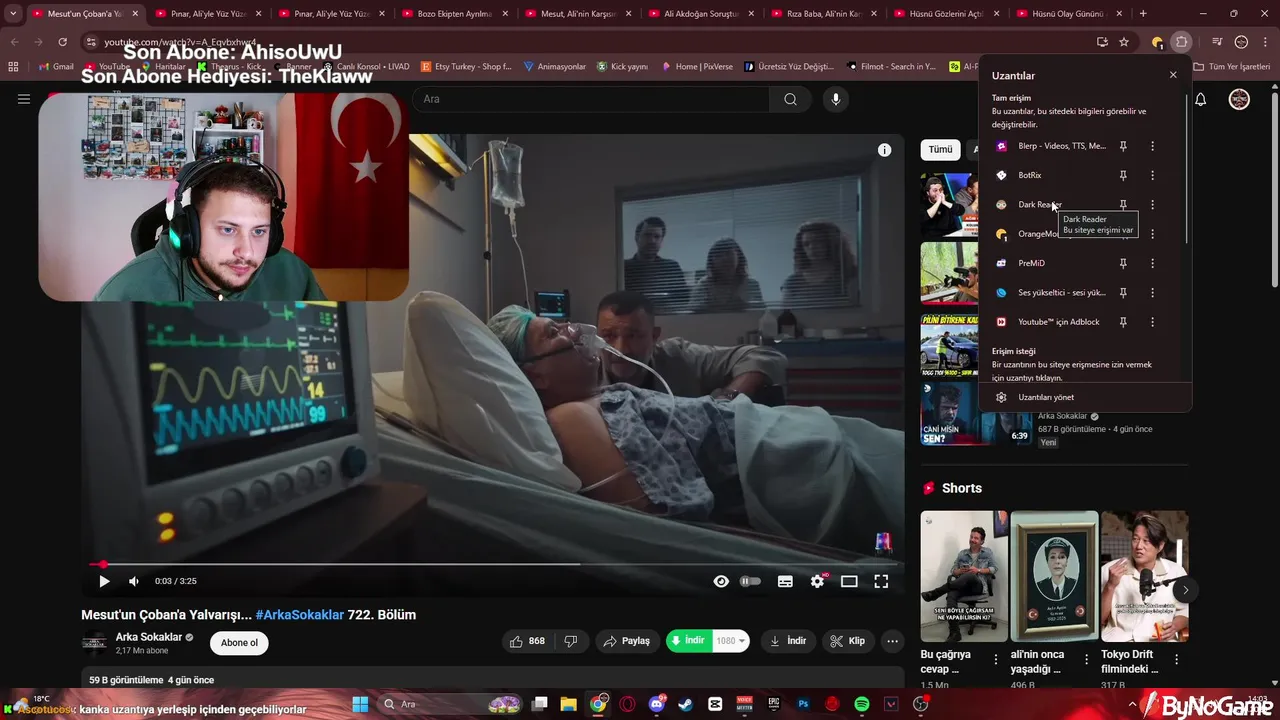Pin the Blerp extension to toolbar
Screen dimensions: 1280x720
[x=1123, y=146]
